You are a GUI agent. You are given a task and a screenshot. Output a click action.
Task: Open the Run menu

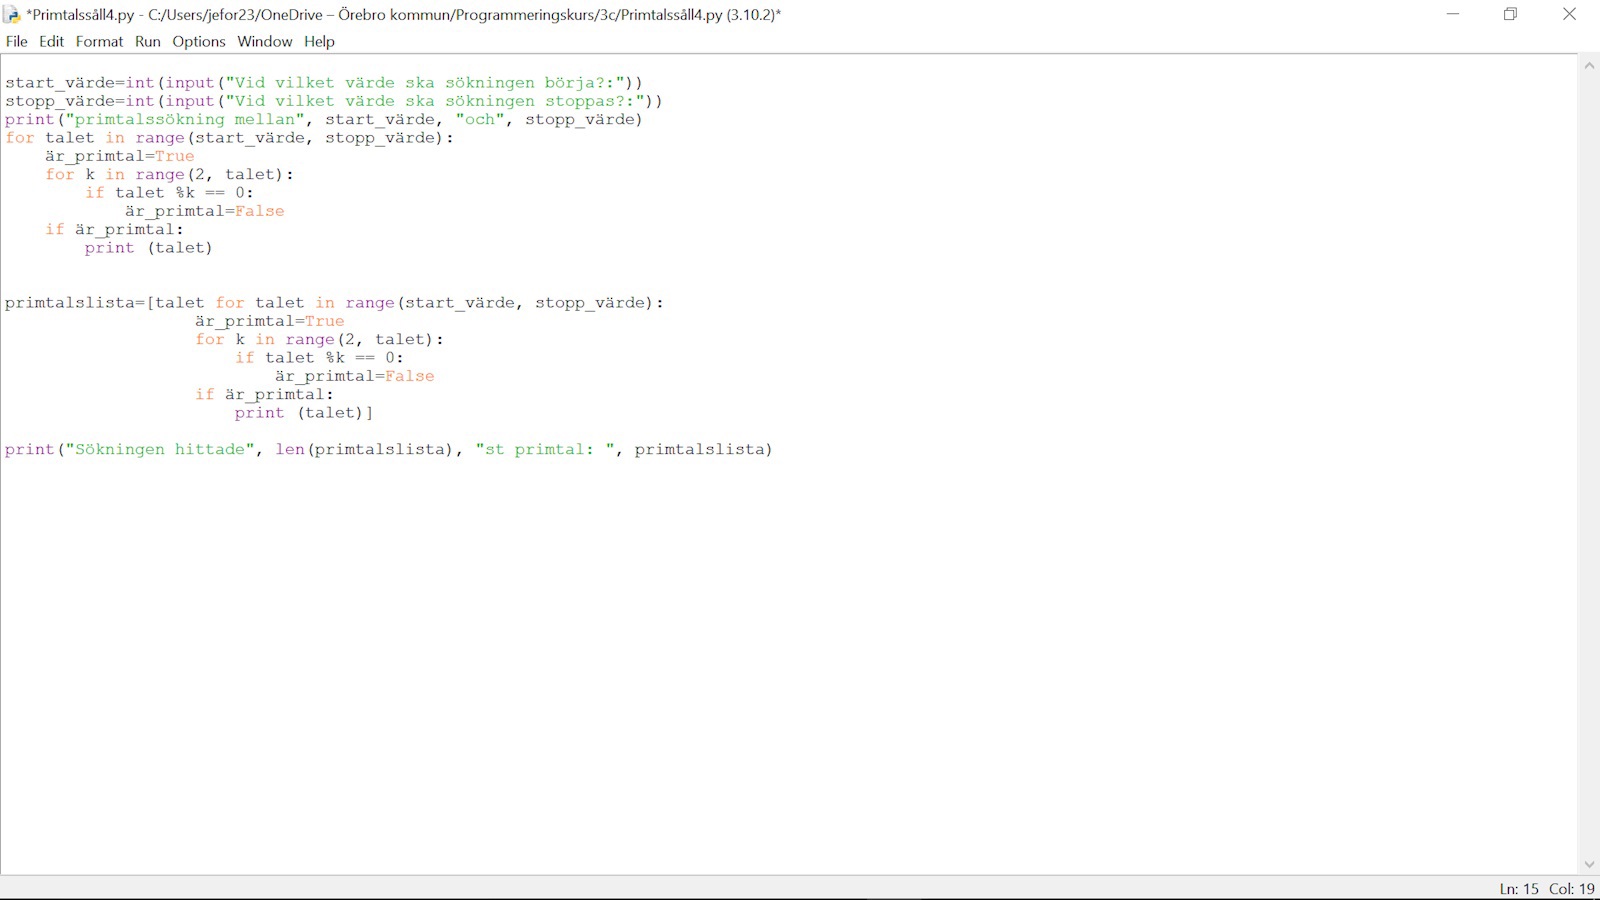pyautogui.click(x=148, y=41)
